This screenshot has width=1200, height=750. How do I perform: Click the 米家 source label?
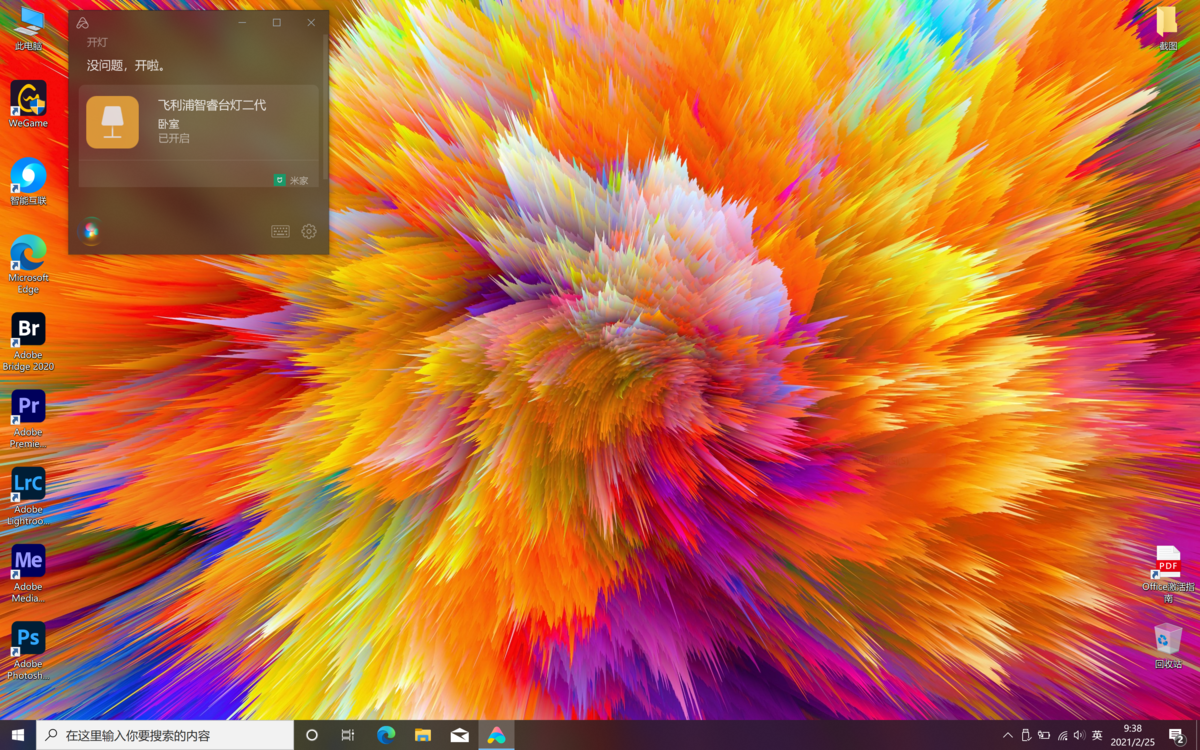tap(299, 181)
